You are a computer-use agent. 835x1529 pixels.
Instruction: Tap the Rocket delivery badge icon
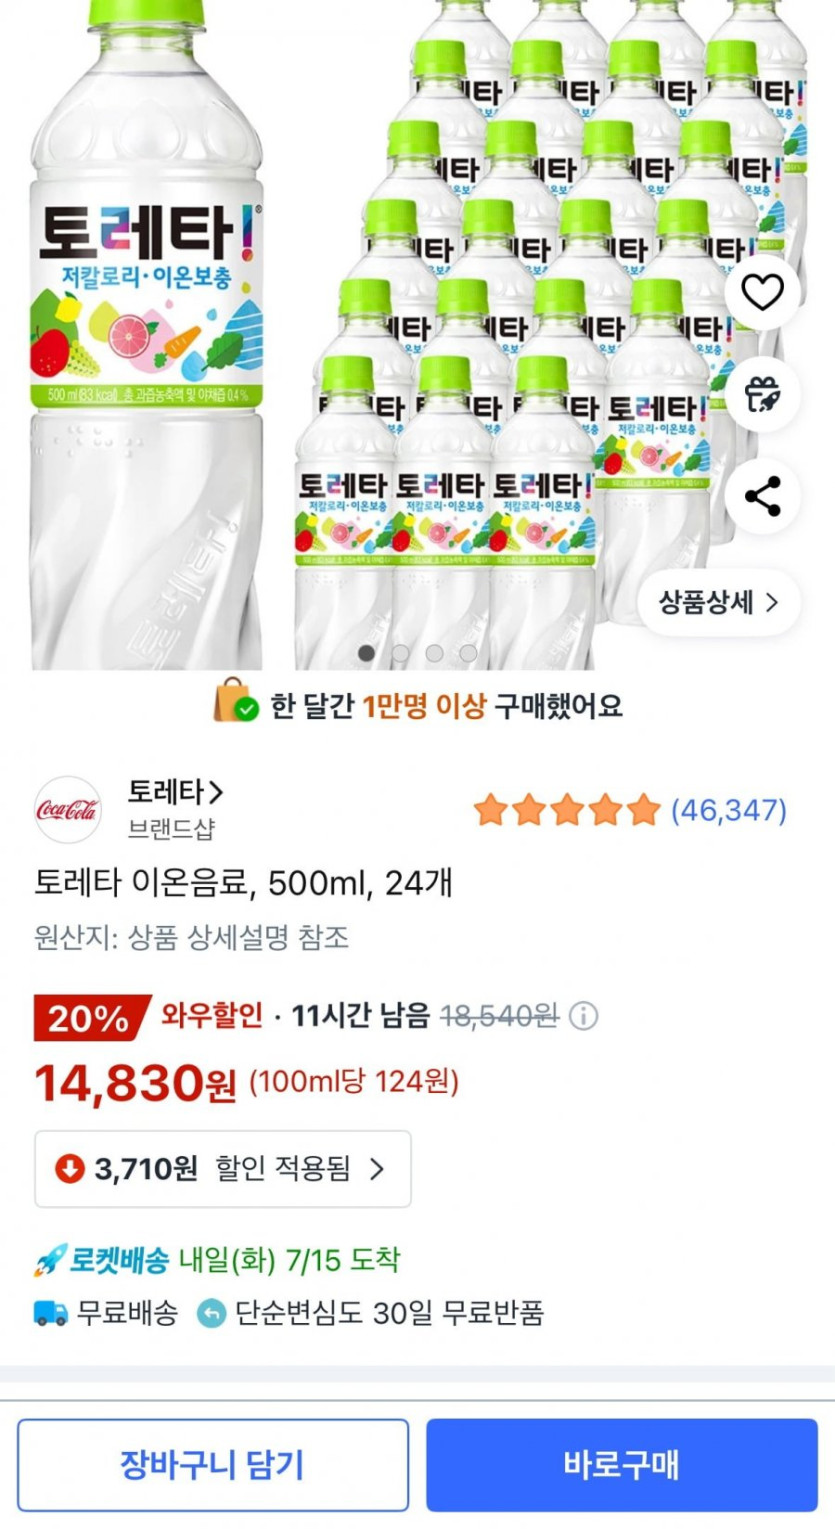pos(50,1260)
